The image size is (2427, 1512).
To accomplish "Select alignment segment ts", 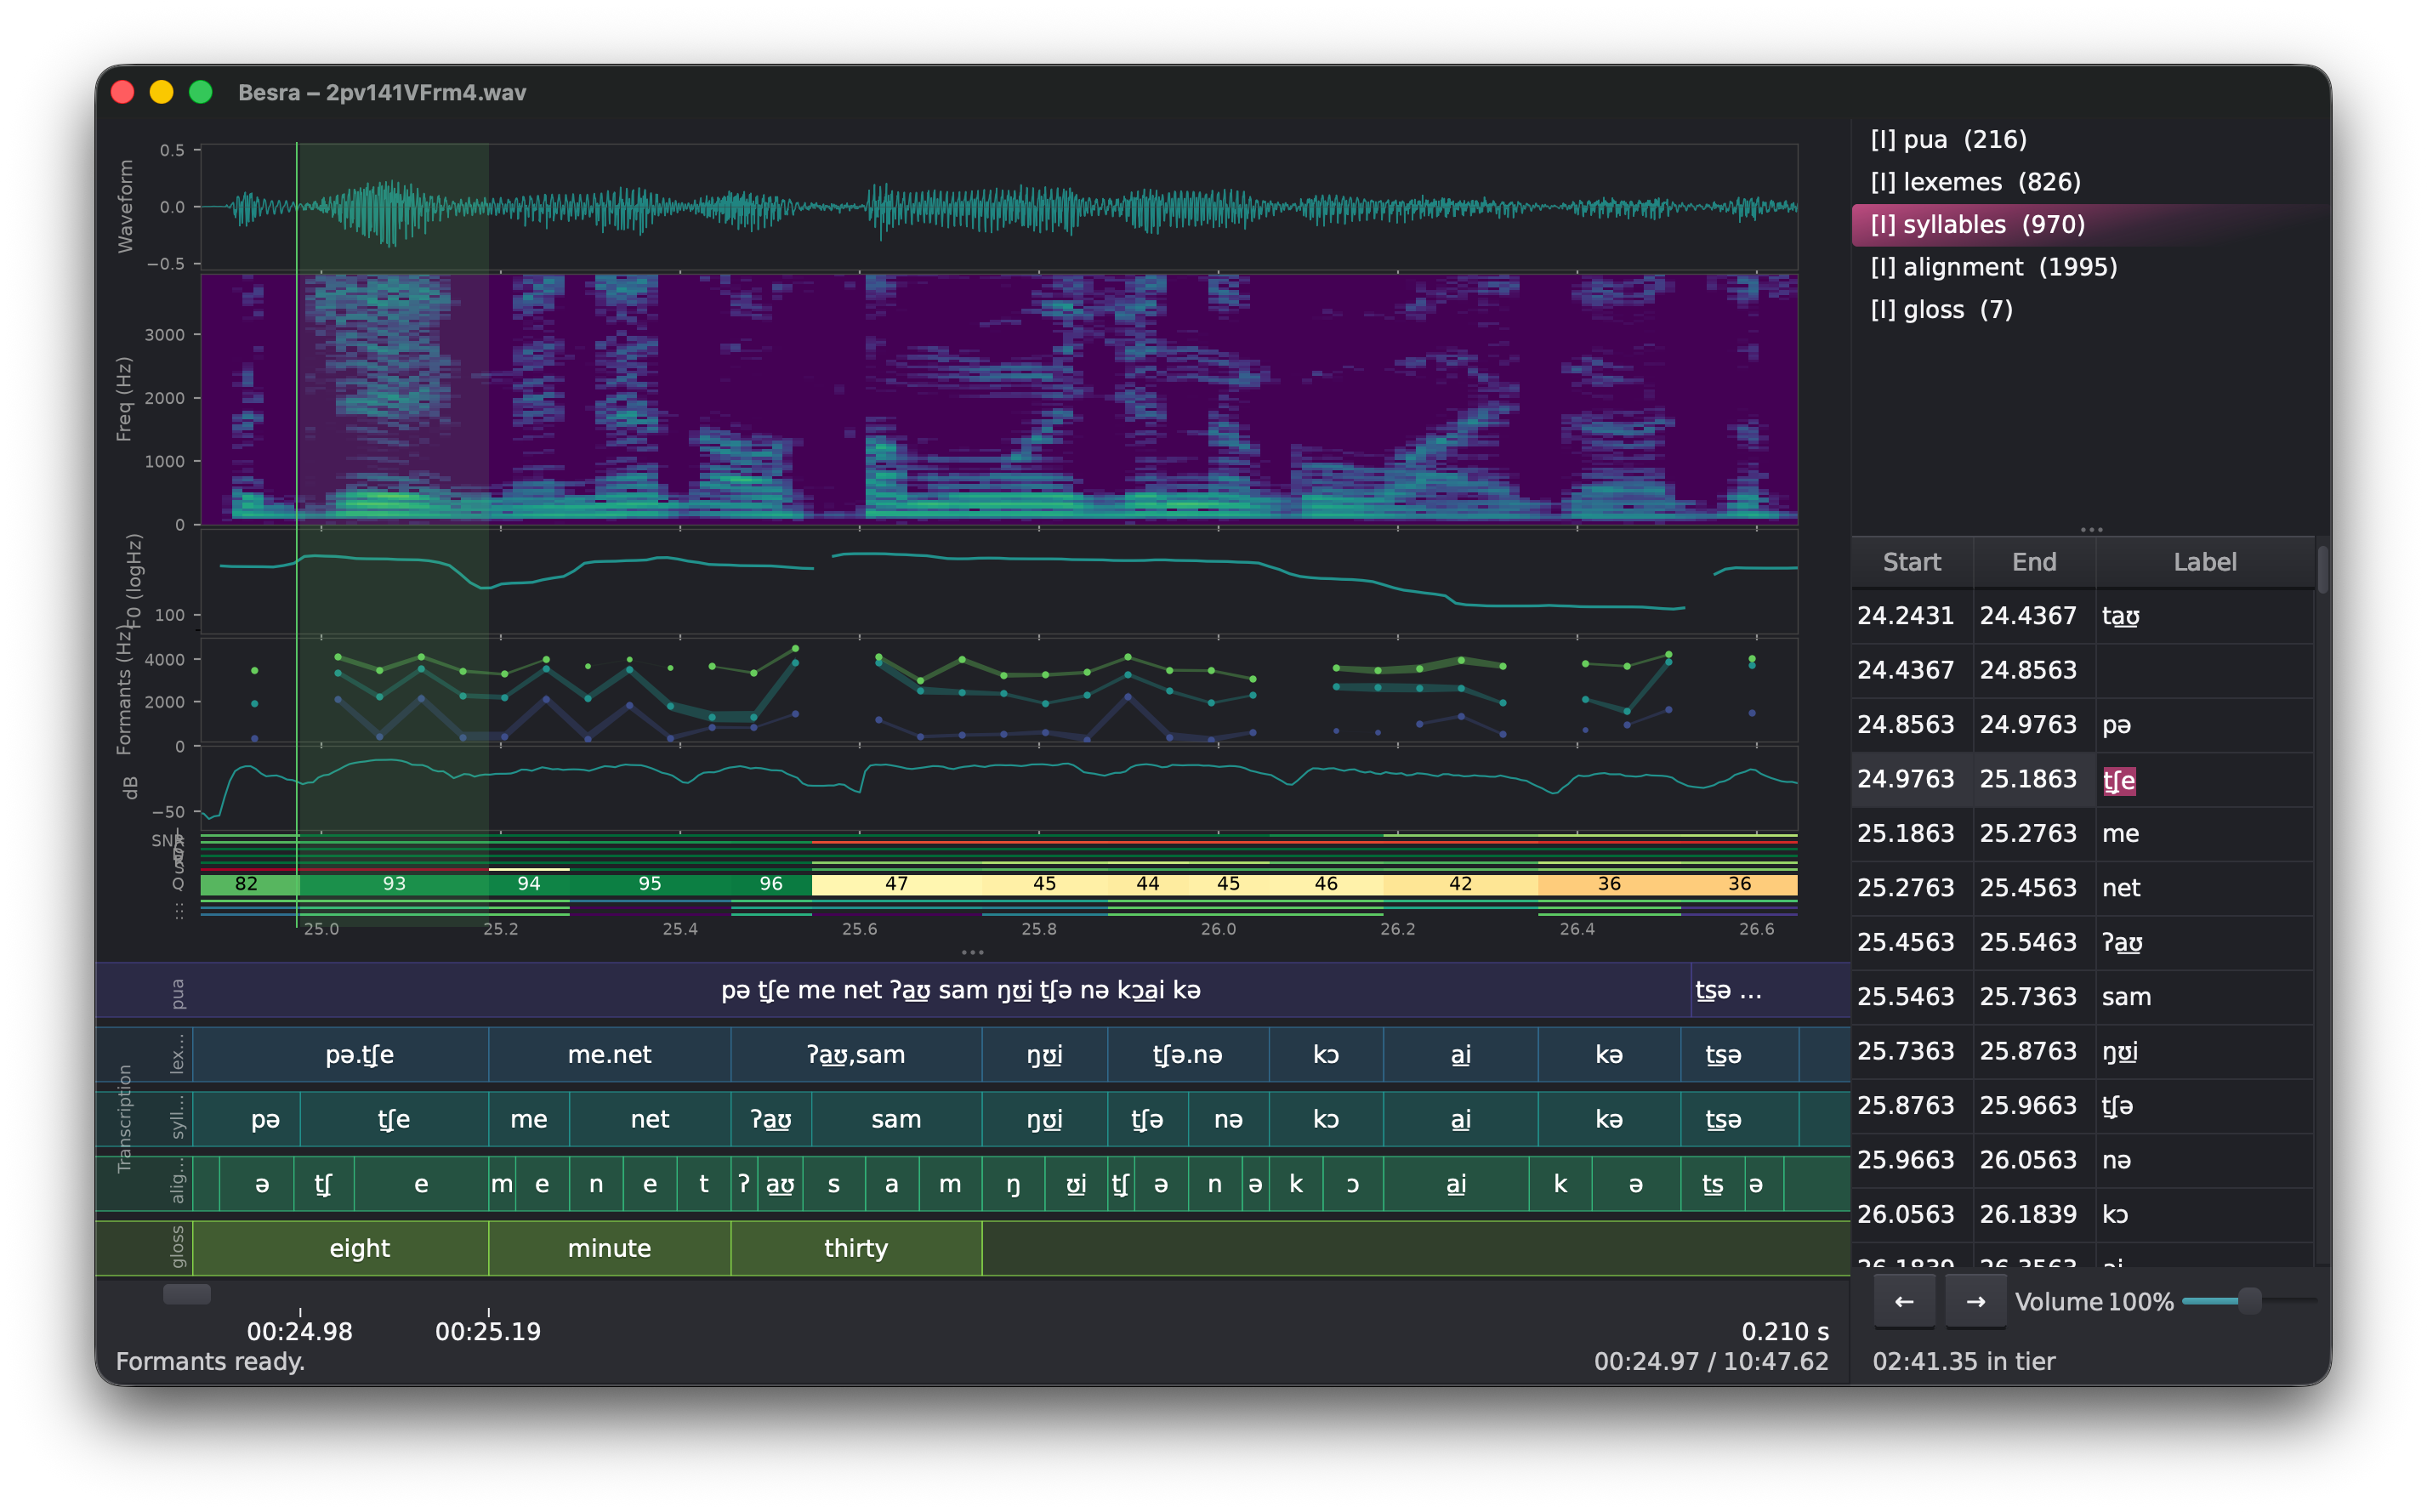I will pyautogui.click(x=1712, y=1185).
